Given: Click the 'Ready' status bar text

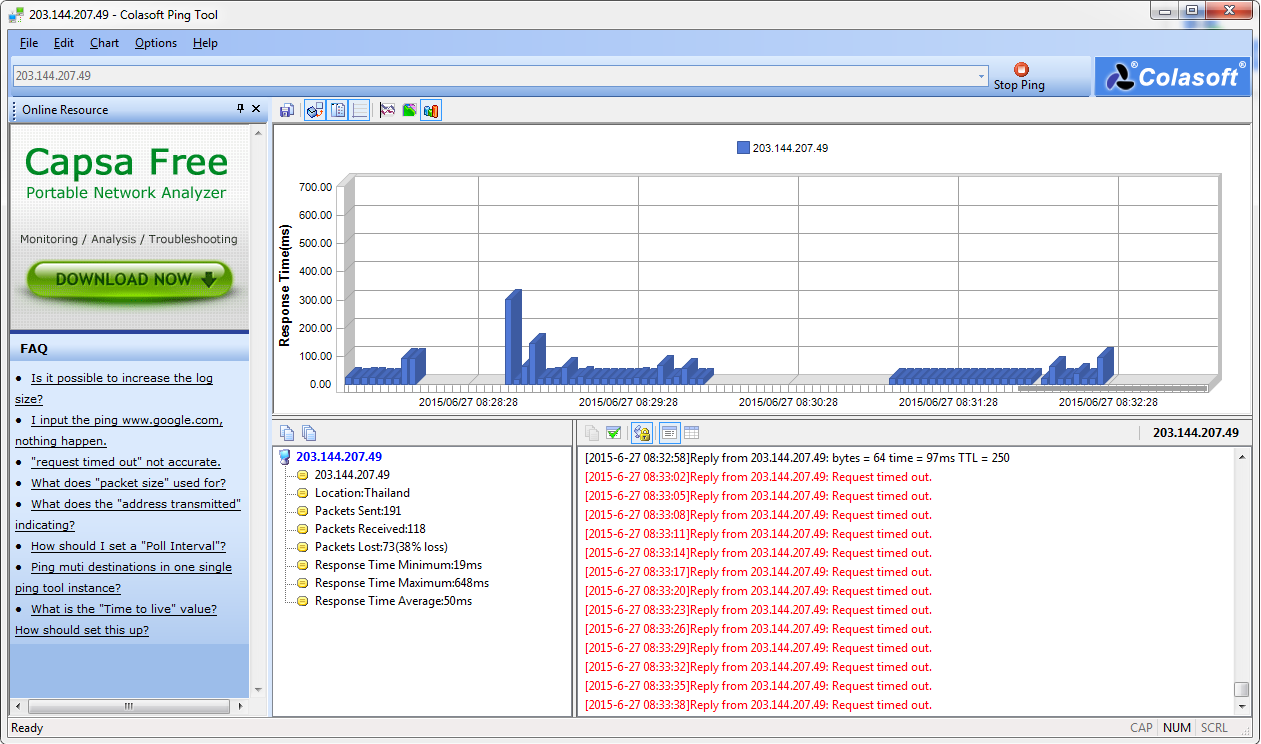Looking at the screenshot, I should 27,728.
